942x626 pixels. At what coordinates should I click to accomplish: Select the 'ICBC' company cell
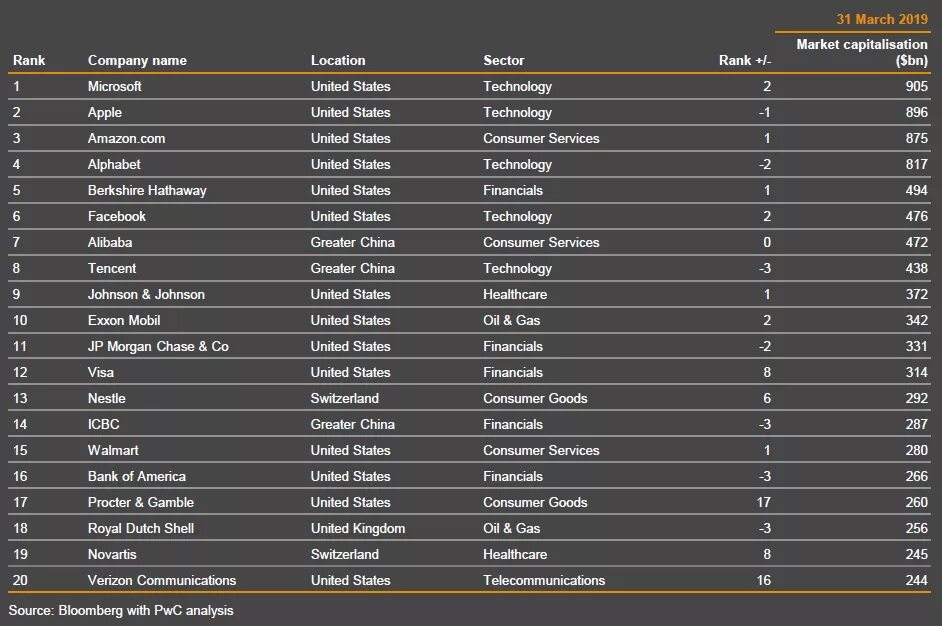point(103,424)
